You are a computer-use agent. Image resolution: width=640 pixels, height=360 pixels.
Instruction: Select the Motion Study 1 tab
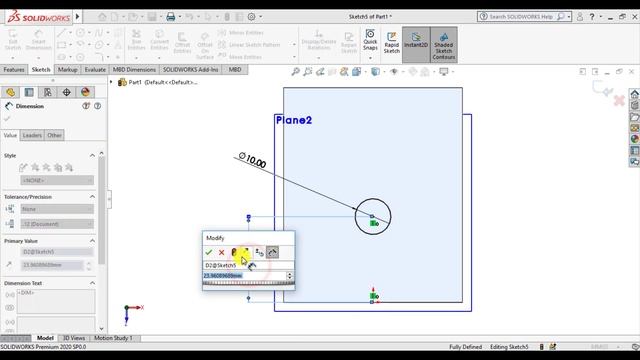pos(113,338)
